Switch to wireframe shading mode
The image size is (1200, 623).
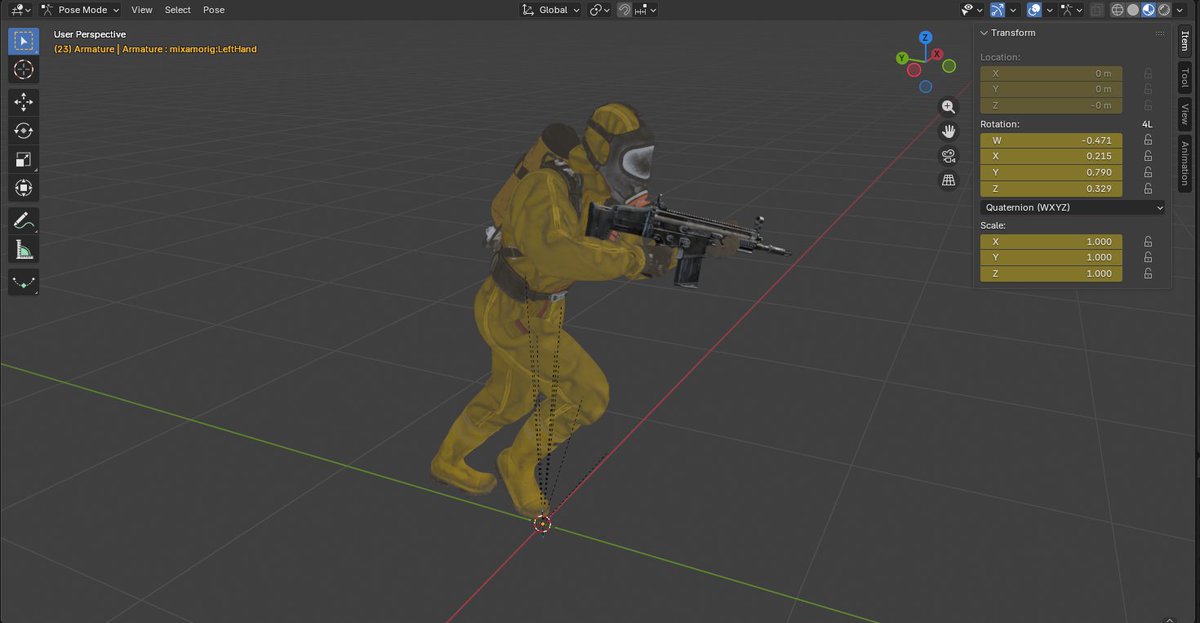click(x=1117, y=10)
